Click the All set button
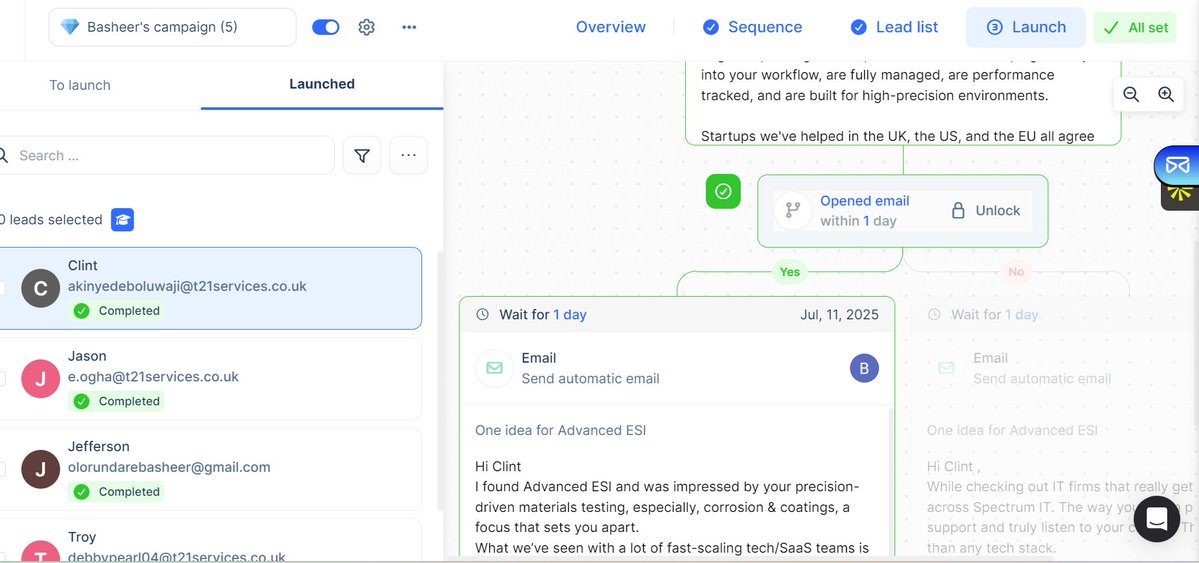This screenshot has height=563, width=1199. [x=1135, y=28]
